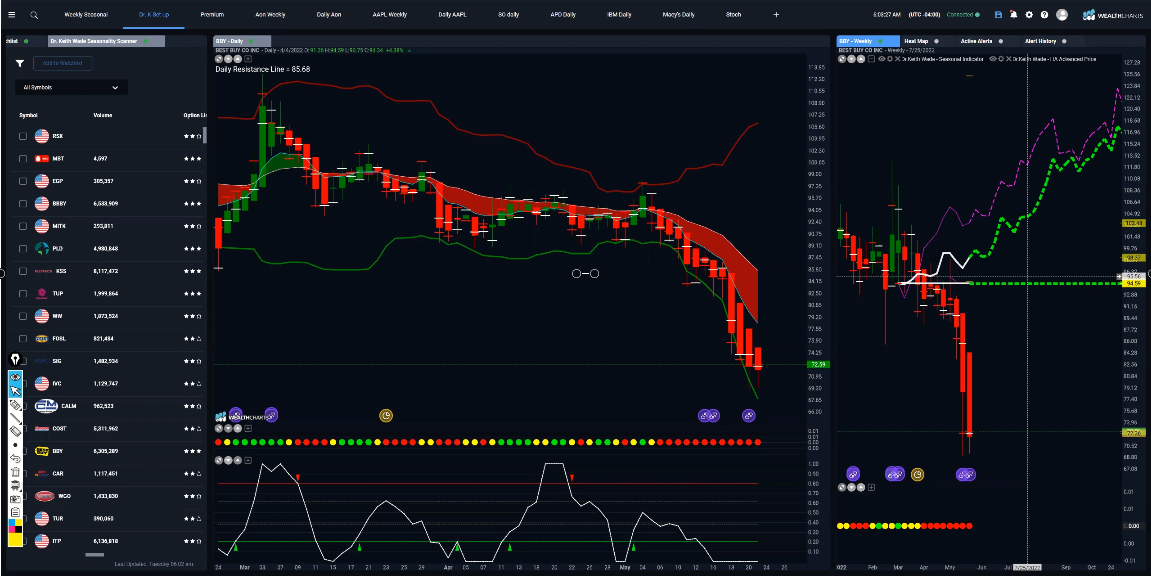The image size is (1151, 576).
Task: Toggle annotation visibility eye icon
Action: click(x=15, y=378)
